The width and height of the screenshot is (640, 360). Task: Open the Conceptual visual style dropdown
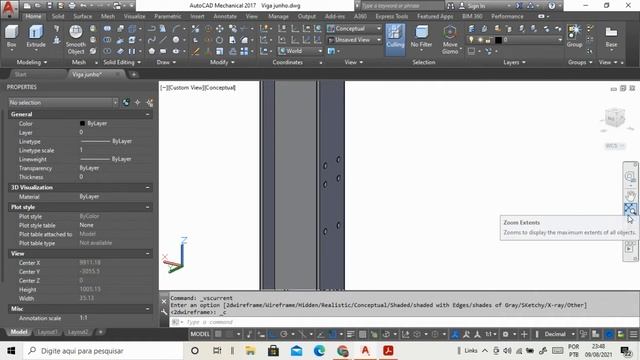[354, 29]
